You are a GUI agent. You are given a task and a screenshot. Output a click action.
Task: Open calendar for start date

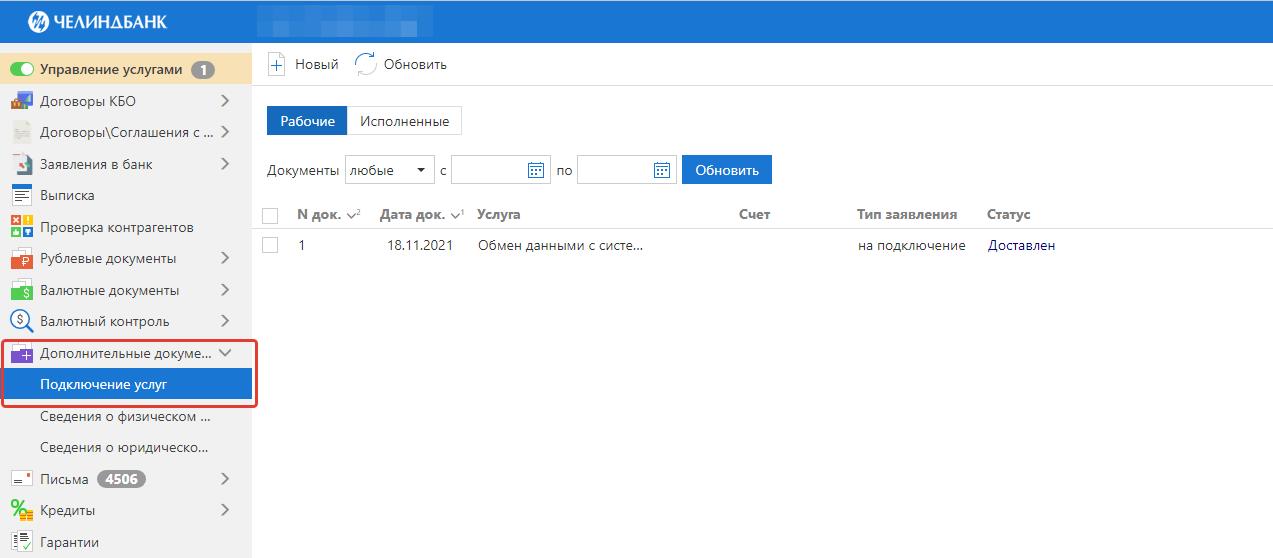[537, 170]
